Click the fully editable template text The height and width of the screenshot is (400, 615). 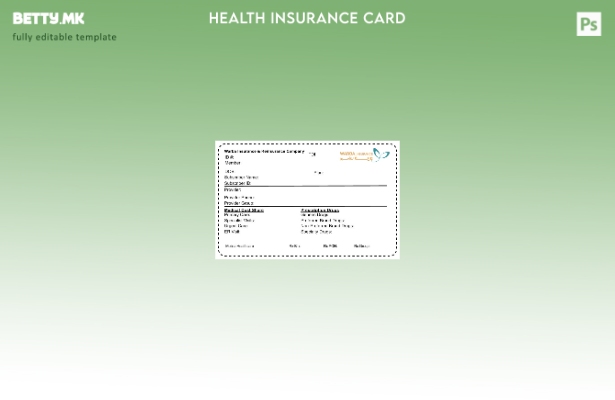coord(64,37)
